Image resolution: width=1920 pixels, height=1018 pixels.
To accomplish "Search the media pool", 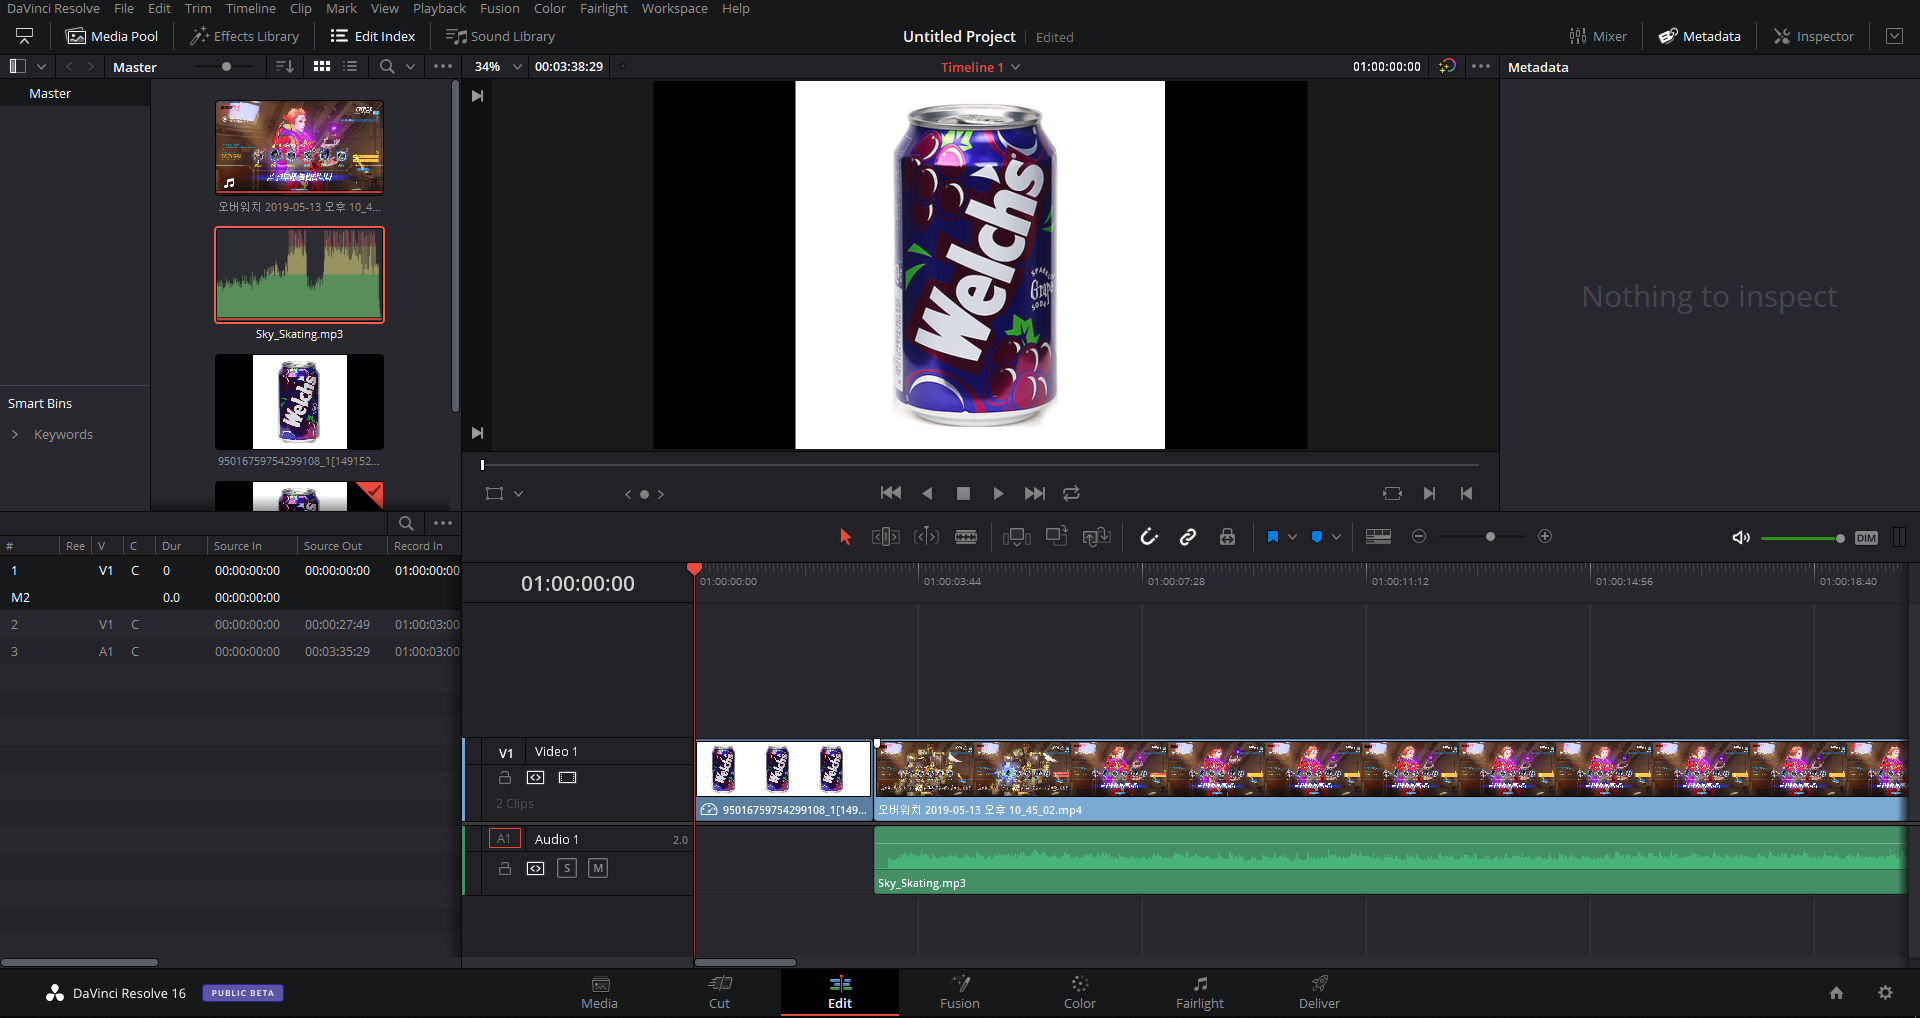I will click(387, 67).
